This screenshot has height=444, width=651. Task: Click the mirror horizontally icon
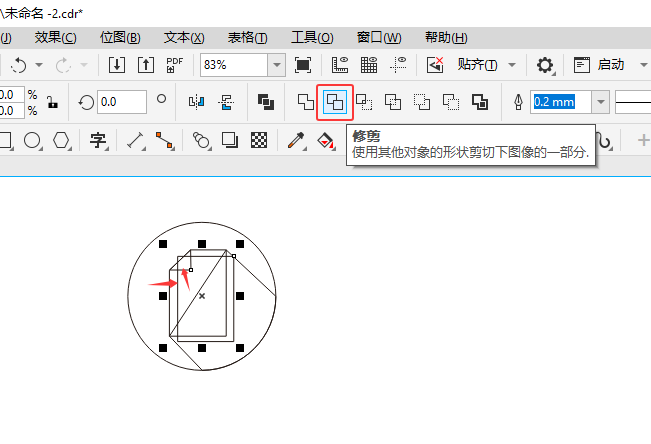point(196,102)
